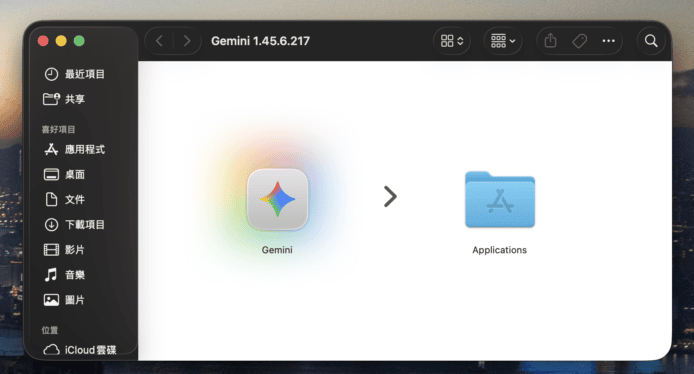Click the 喜好項目 section header
The width and height of the screenshot is (694, 374).
pos(58,130)
